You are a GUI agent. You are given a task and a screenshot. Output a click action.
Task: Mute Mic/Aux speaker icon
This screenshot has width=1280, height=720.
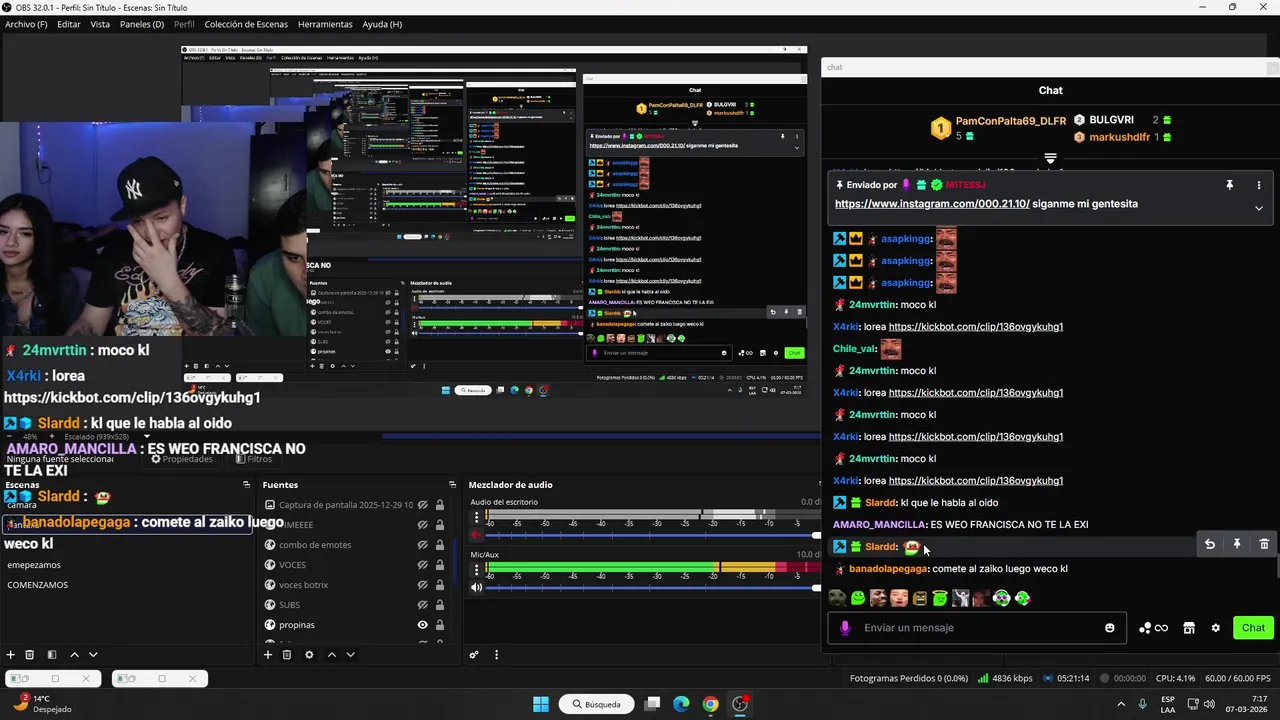(477, 587)
